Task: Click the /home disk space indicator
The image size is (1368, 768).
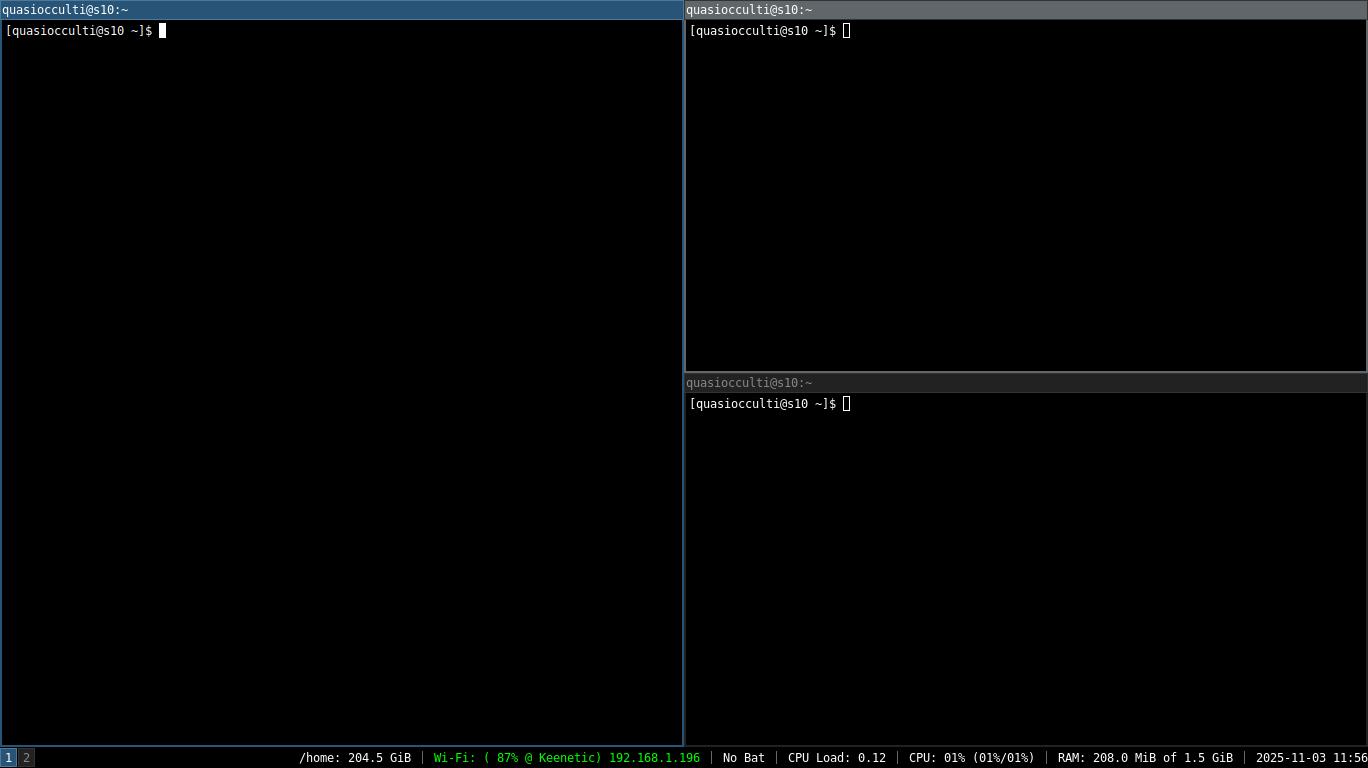Action: 355,758
